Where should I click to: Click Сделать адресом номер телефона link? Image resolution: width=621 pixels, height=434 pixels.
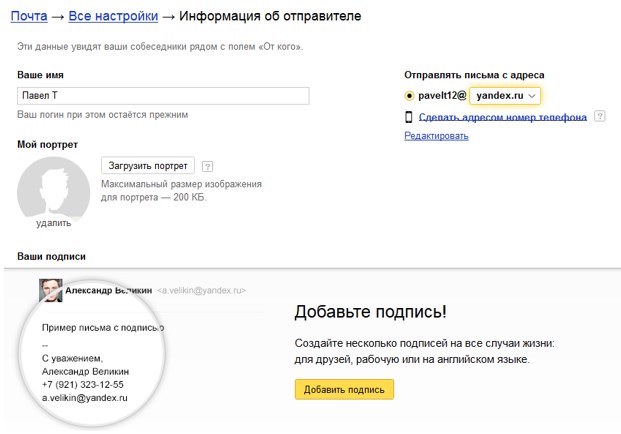coord(503,117)
